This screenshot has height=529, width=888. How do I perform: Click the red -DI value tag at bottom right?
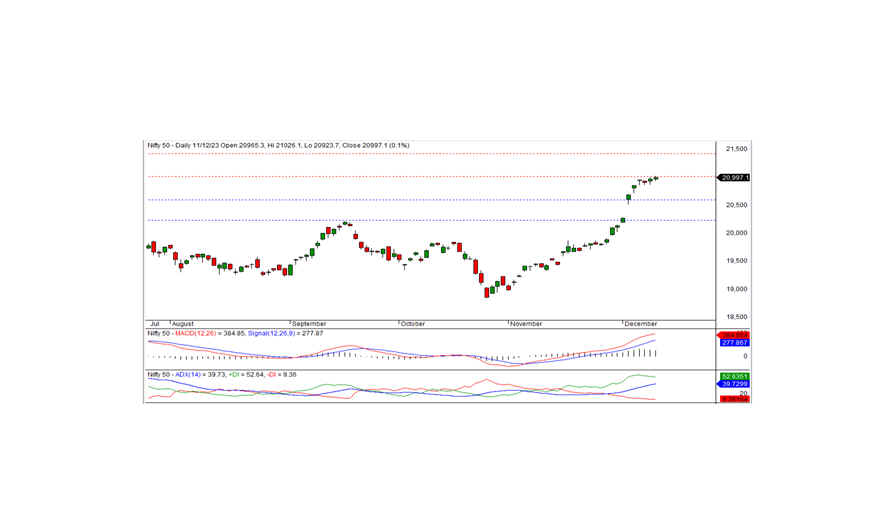click(734, 399)
